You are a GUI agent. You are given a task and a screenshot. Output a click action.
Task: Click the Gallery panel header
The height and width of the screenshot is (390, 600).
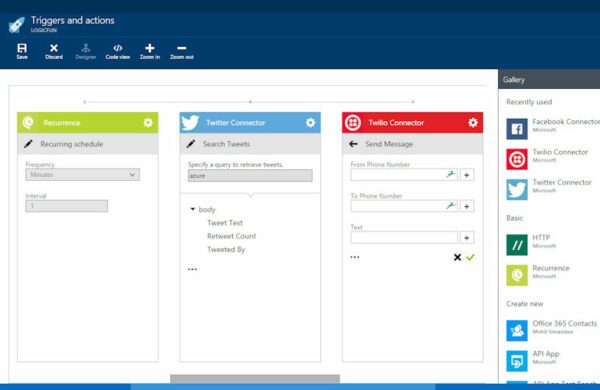click(549, 80)
